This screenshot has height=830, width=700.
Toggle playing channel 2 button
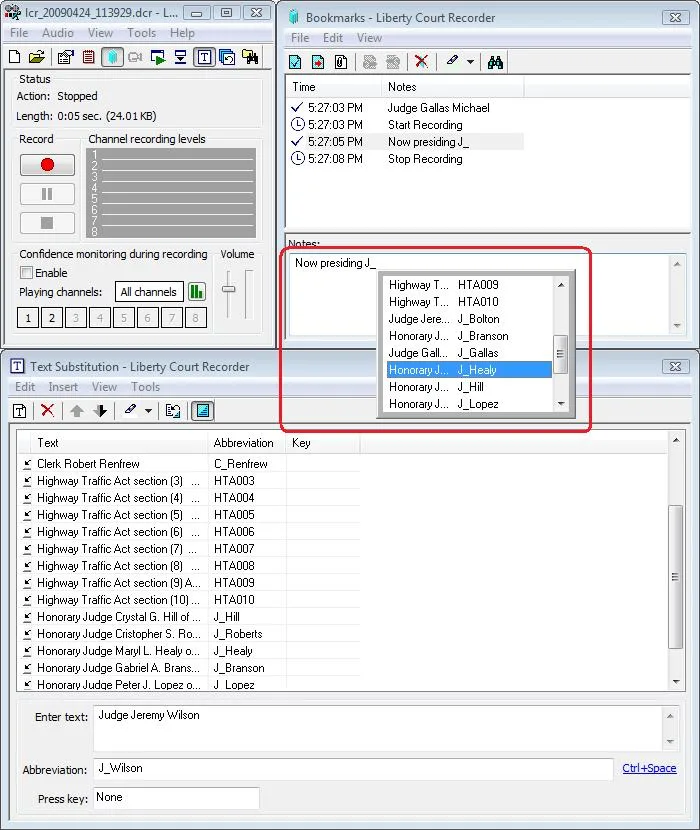coord(52,318)
